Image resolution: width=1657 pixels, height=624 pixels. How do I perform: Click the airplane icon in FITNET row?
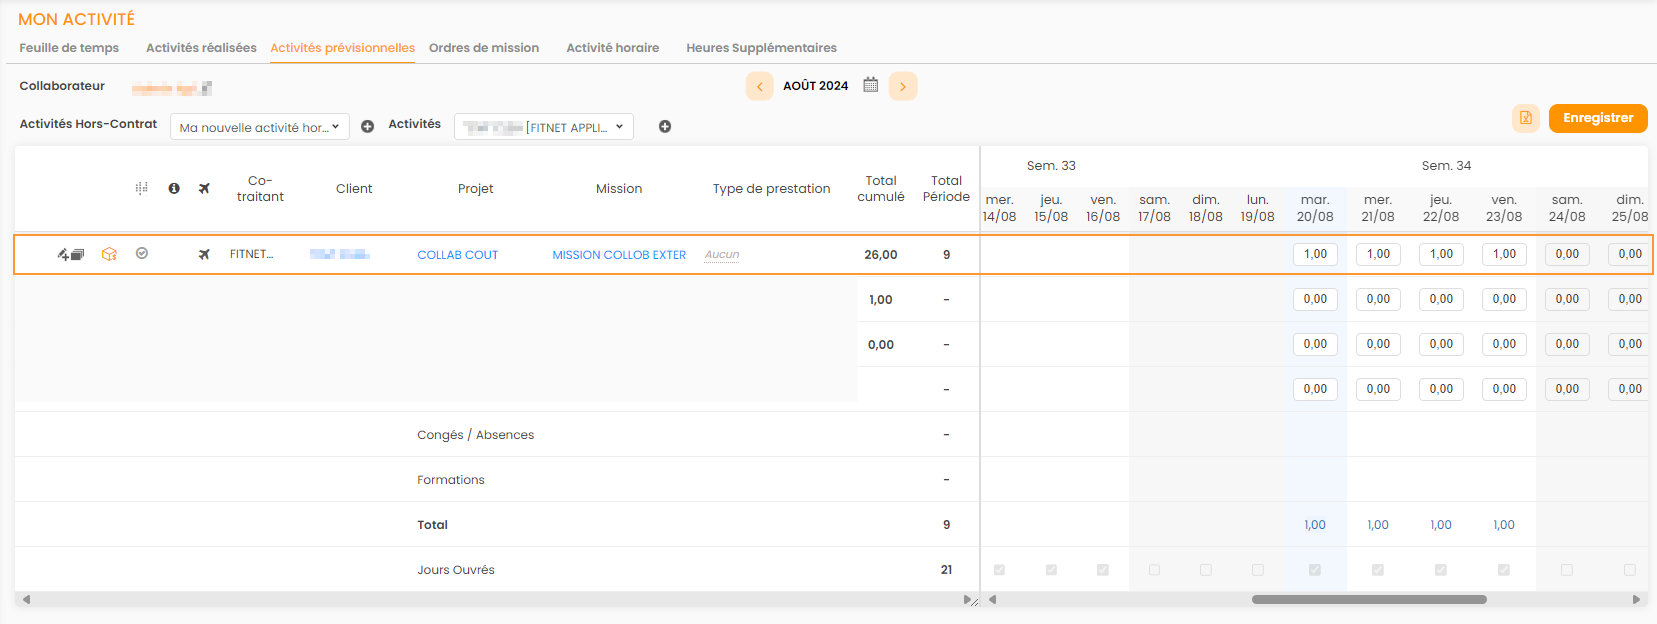[204, 254]
